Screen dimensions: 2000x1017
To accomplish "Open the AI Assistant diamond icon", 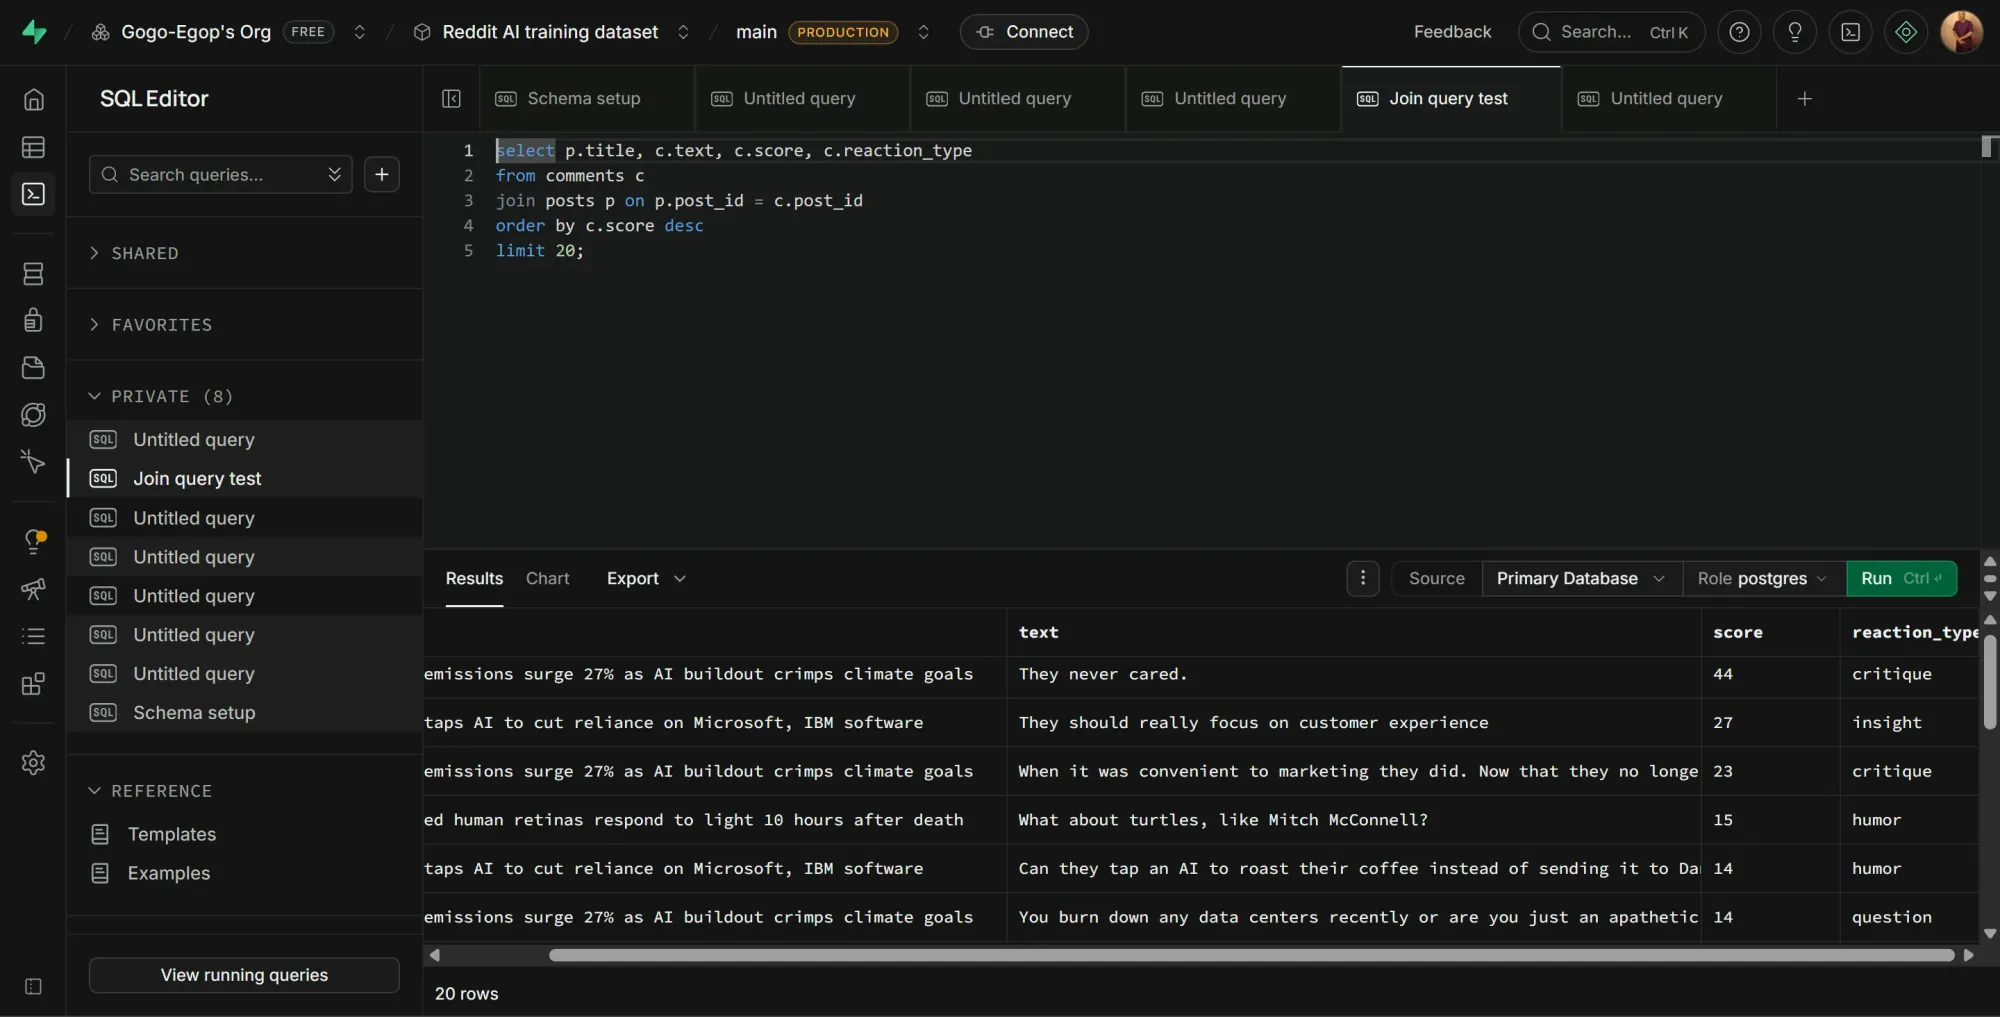I will pos(1906,32).
